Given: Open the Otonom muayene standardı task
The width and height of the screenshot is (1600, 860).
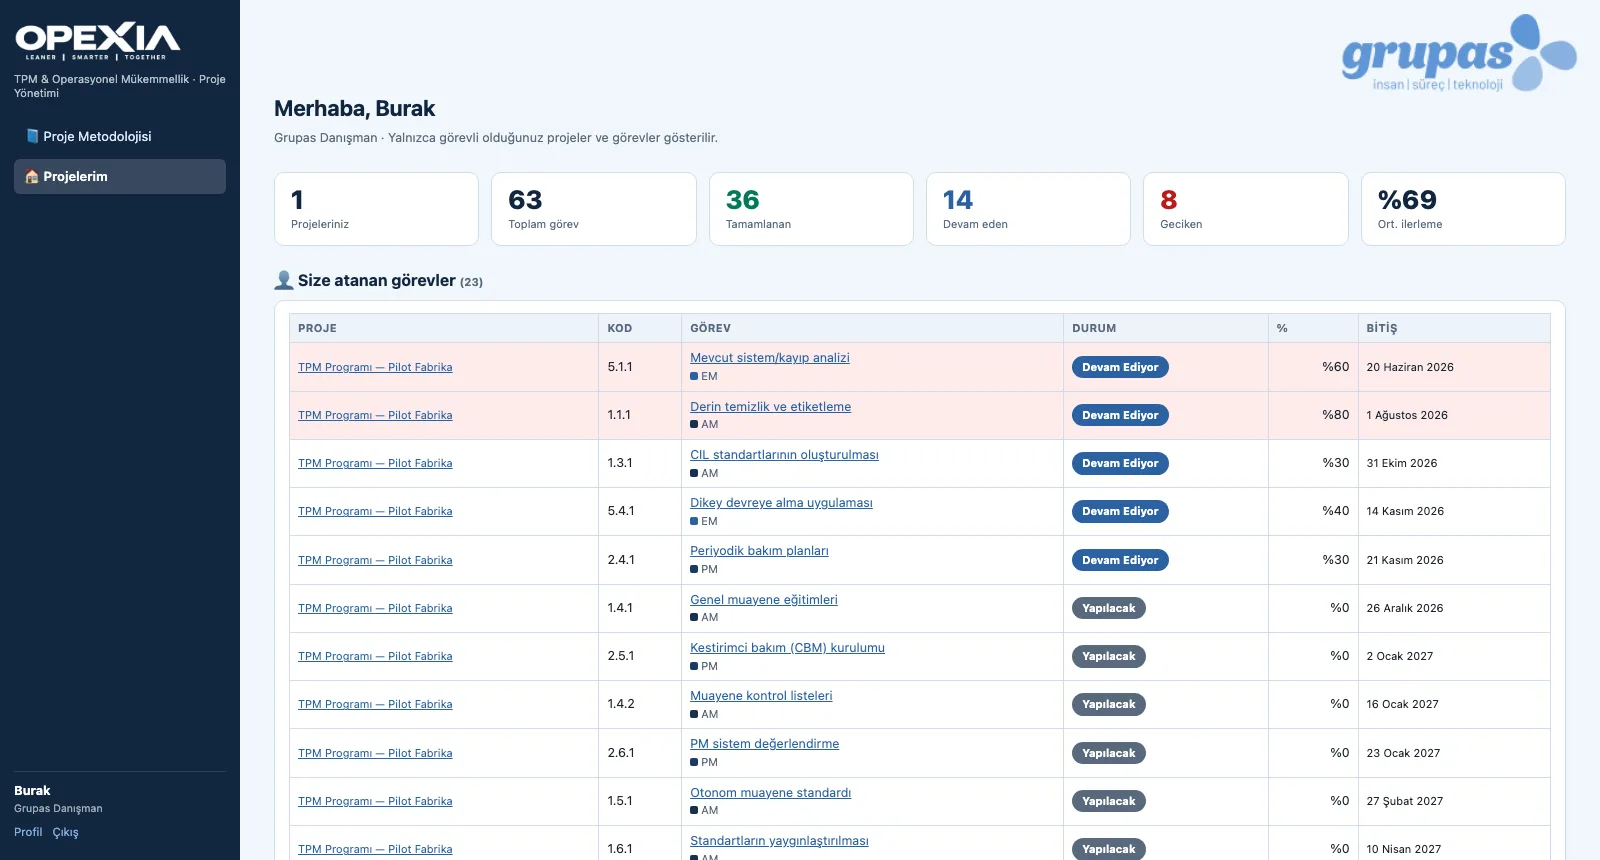Looking at the screenshot, I should (770, 793).
